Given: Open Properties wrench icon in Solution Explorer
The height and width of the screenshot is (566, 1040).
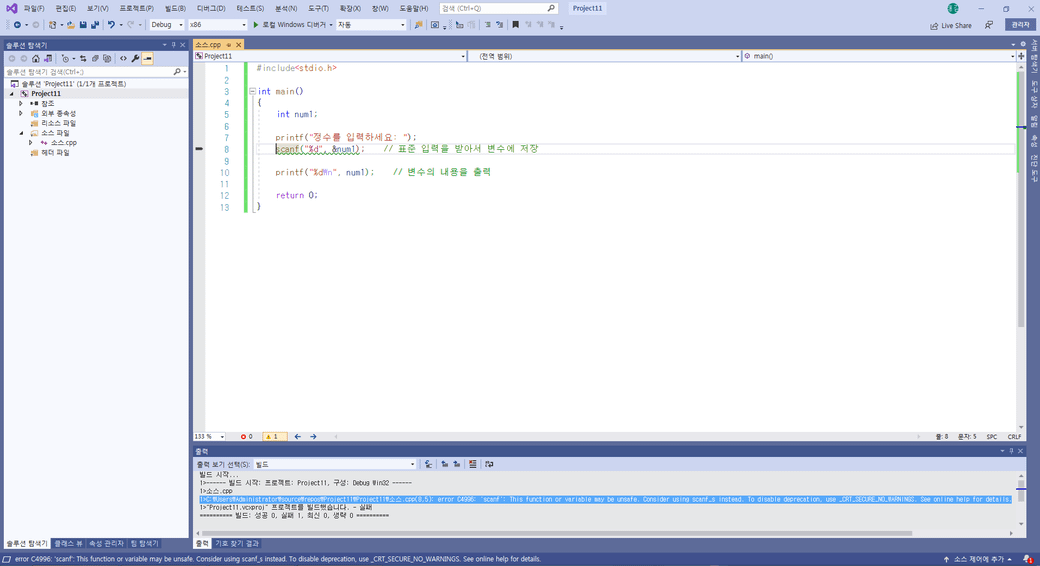Looking at the screenshot, I should coord(135,58).
